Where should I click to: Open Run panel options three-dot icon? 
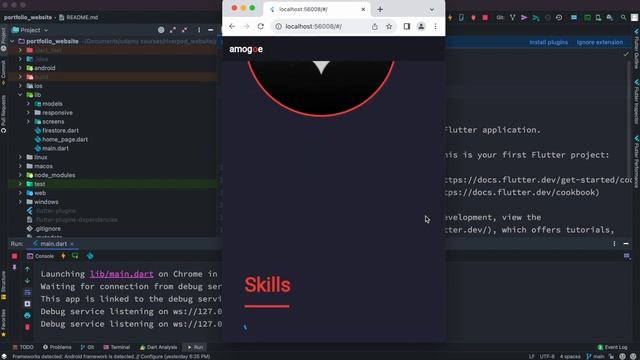(614, 244)
